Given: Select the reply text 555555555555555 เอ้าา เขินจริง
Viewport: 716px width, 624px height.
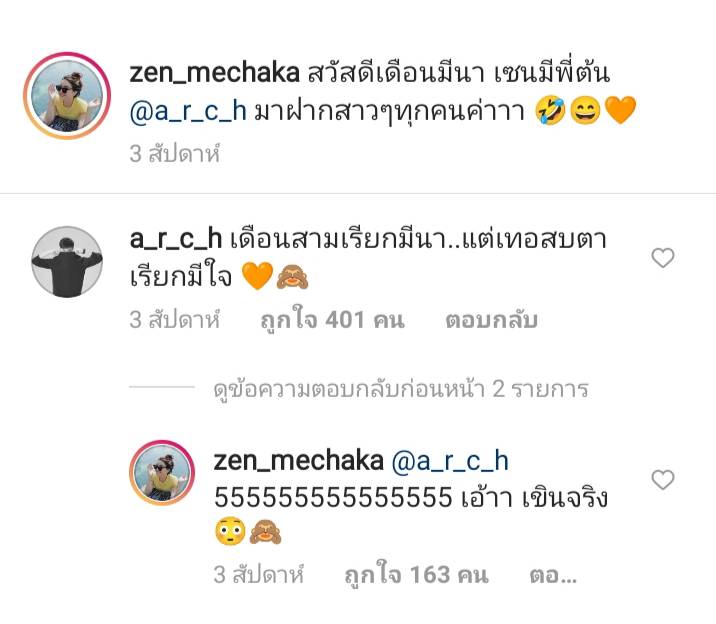Looking at the screenshot, I should (411, 497).
